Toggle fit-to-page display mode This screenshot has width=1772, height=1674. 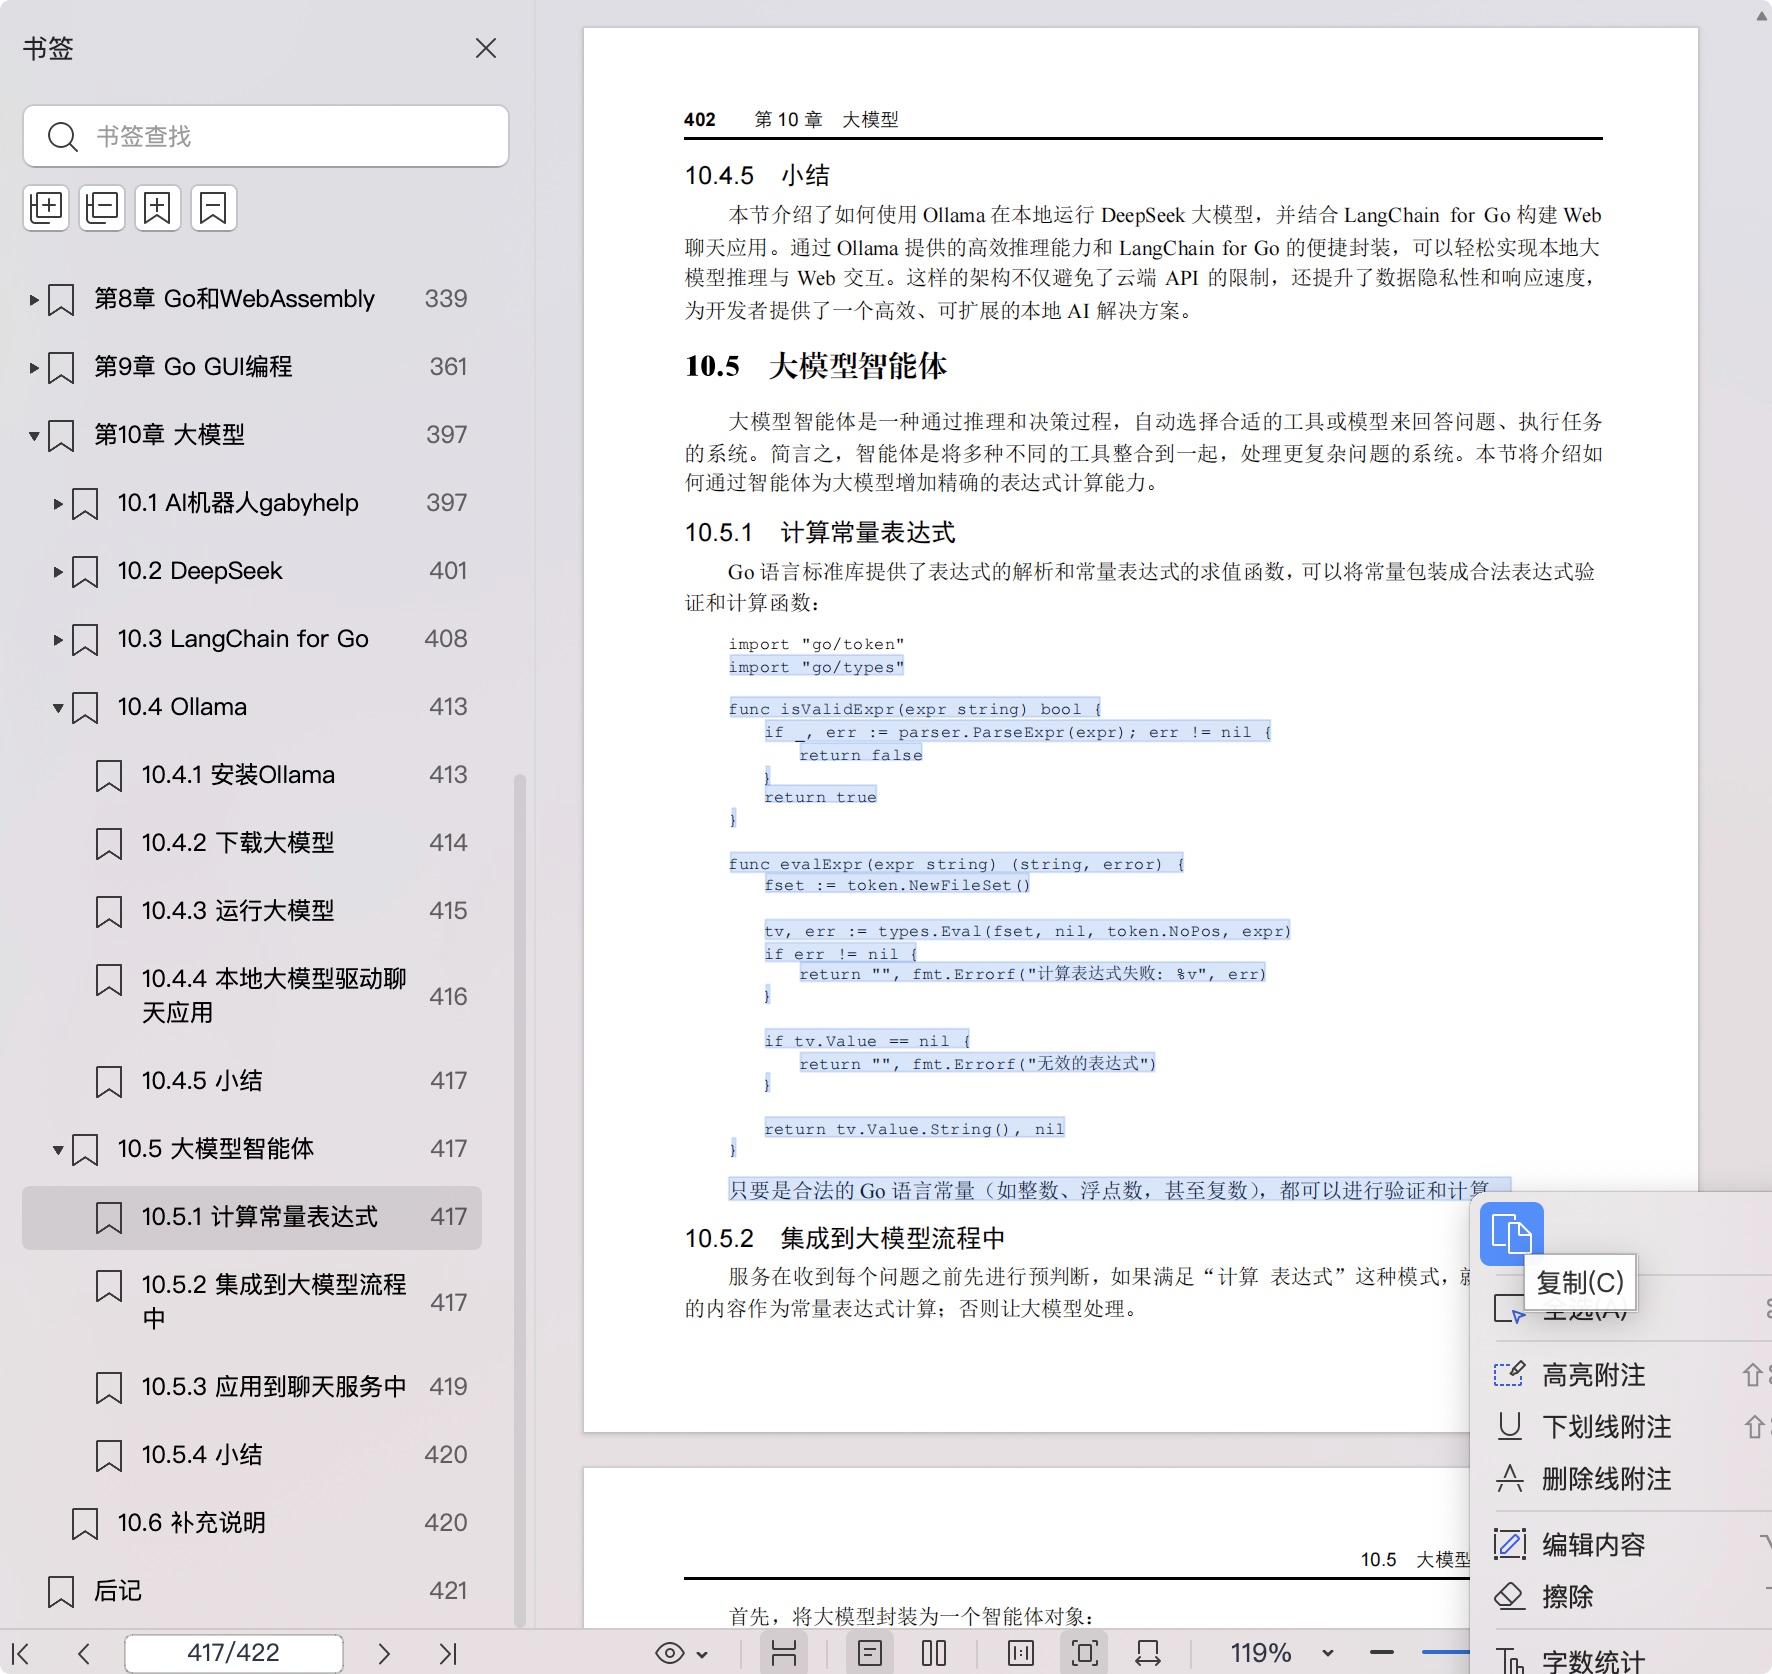pos(1085,1653)
